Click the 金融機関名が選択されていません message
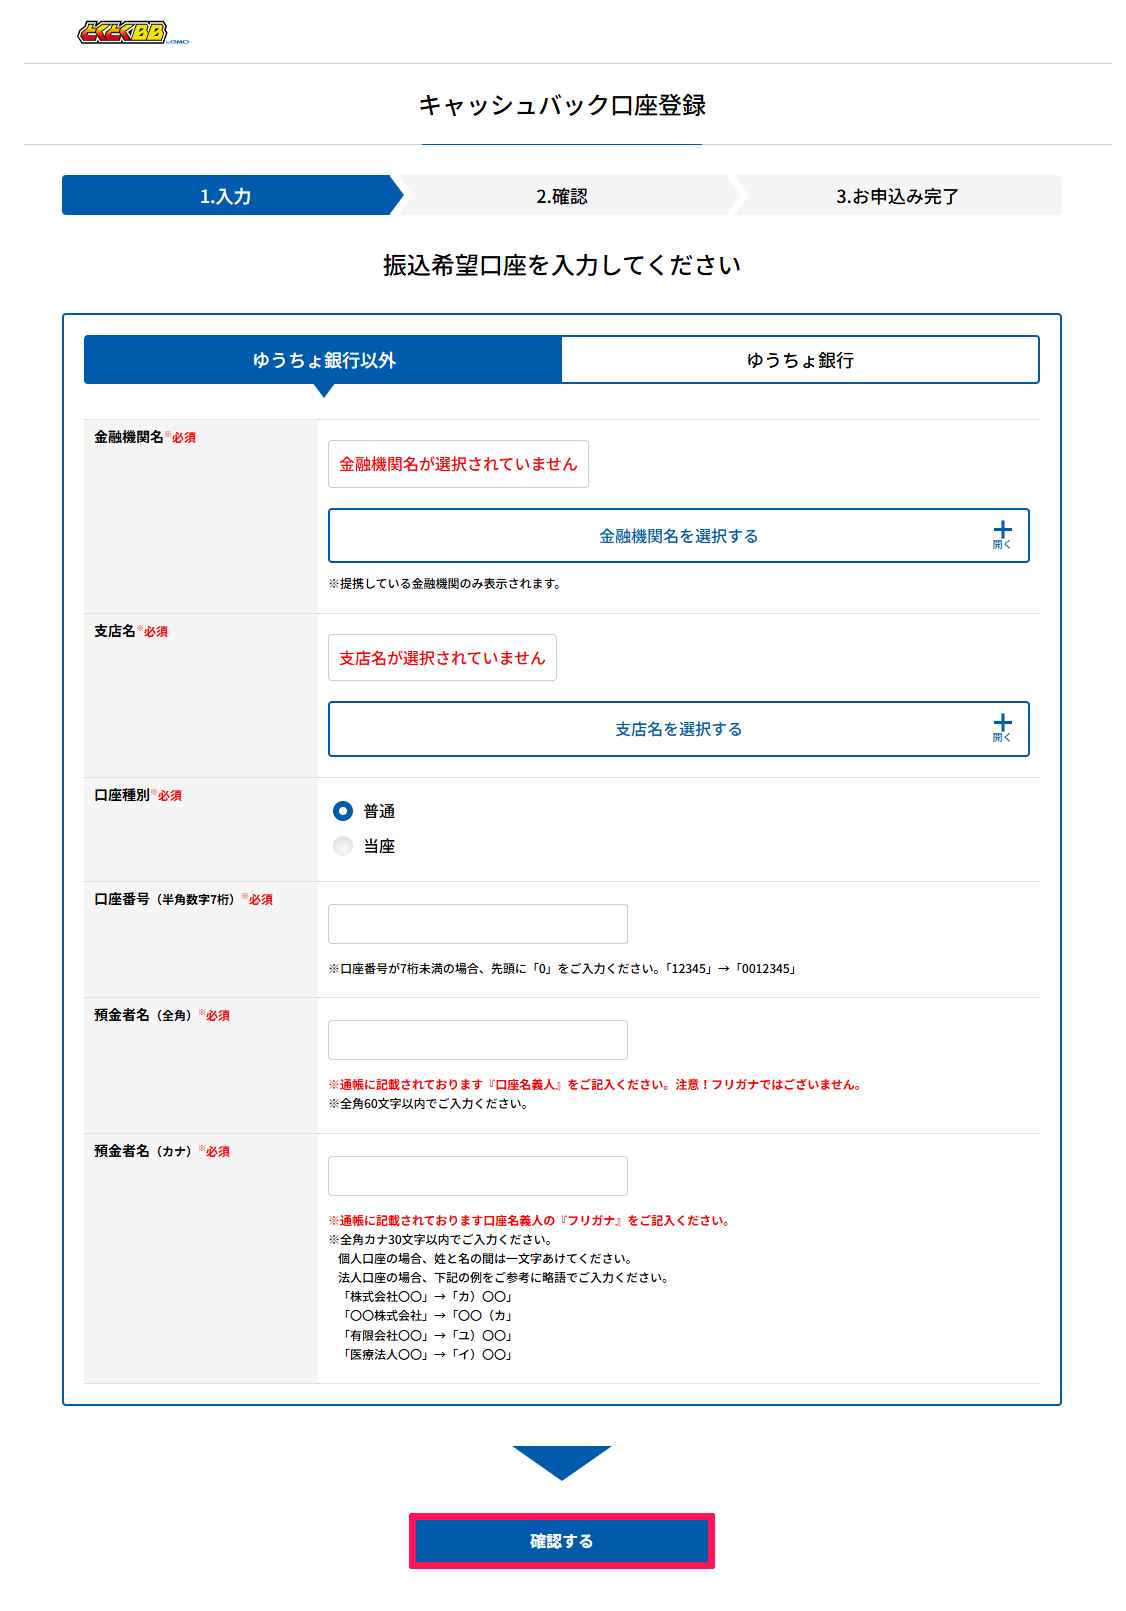The width and height of the screenshot is (1126, 1611). click(x=458, y=464)
